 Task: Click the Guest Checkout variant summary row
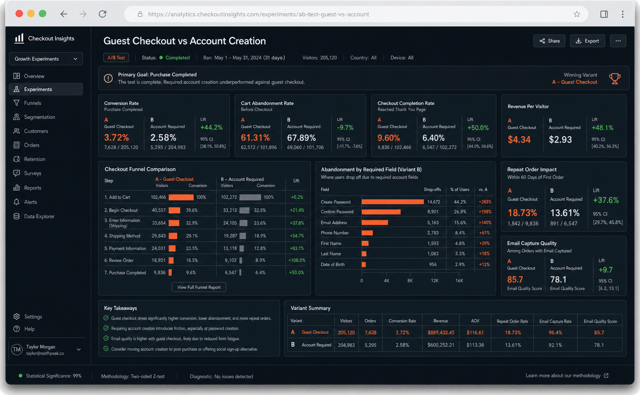click(x=455, y=333)
